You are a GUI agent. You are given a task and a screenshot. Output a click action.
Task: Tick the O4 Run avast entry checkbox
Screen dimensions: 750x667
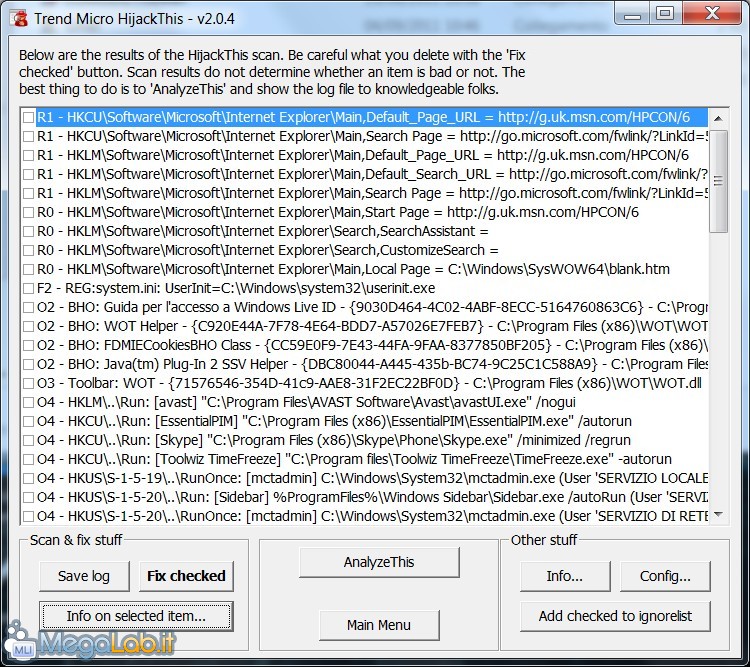point(29,402)
